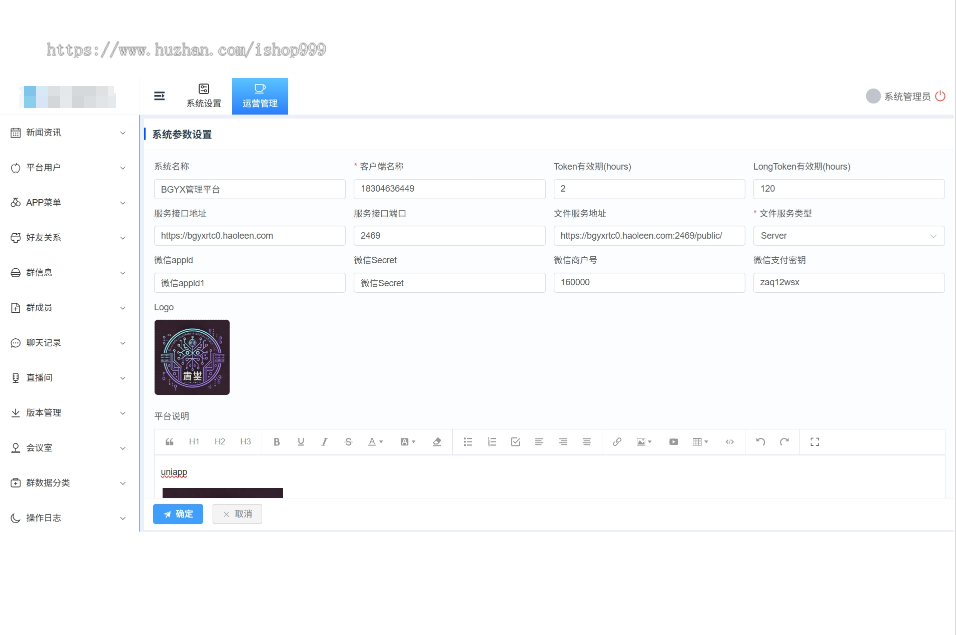Redo last editor change

pyautogui.click(x=784, y=442)
